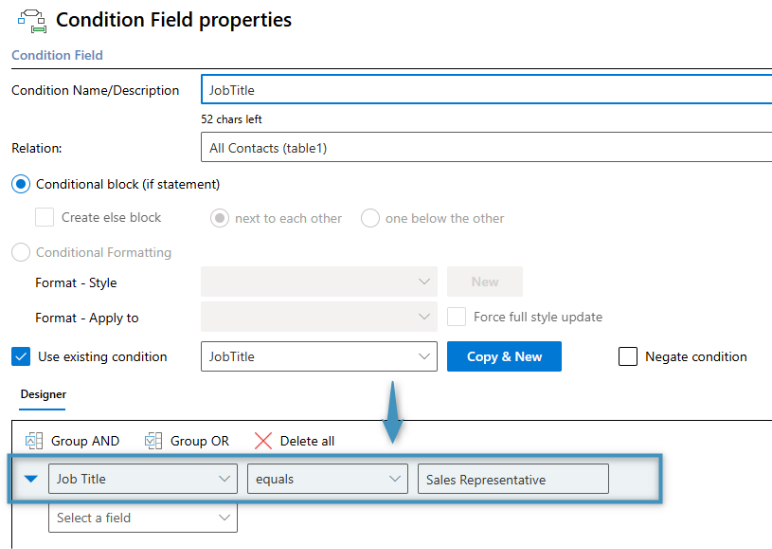Screen dimensions: 772x549
Task: Enable the Negate condition checkbox
Action: 628,356
